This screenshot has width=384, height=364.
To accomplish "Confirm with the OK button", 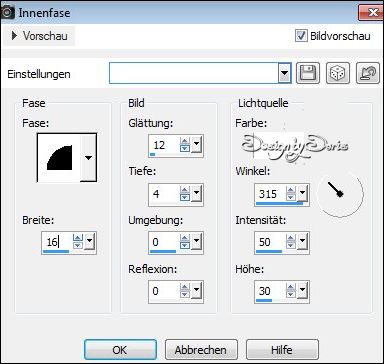I will click(120, 350).
